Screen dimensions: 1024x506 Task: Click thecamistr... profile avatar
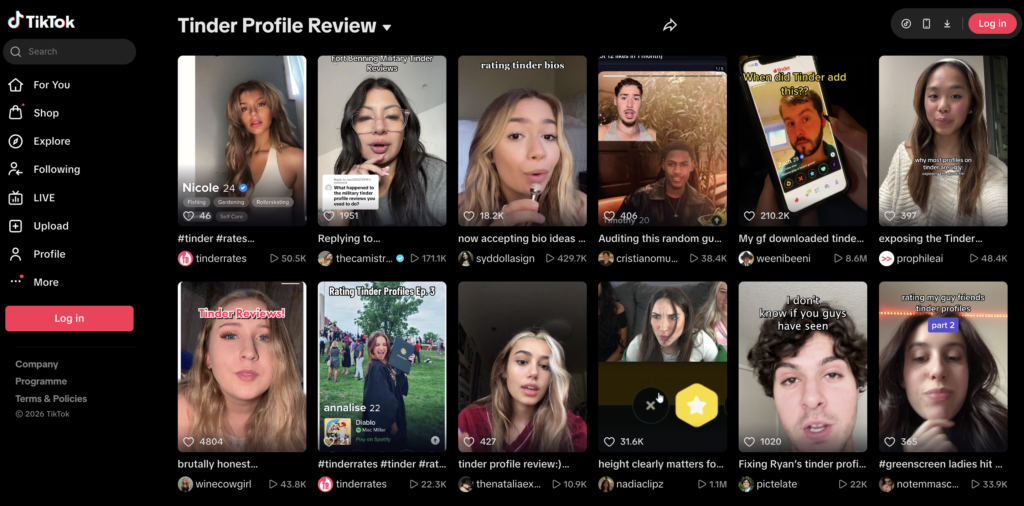(325, 258)
